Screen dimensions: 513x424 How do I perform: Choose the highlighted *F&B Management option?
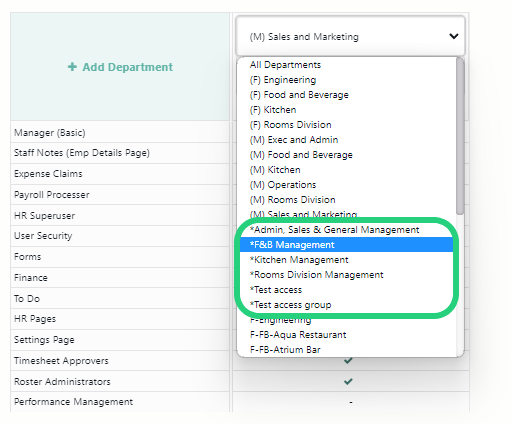(346, 245)
